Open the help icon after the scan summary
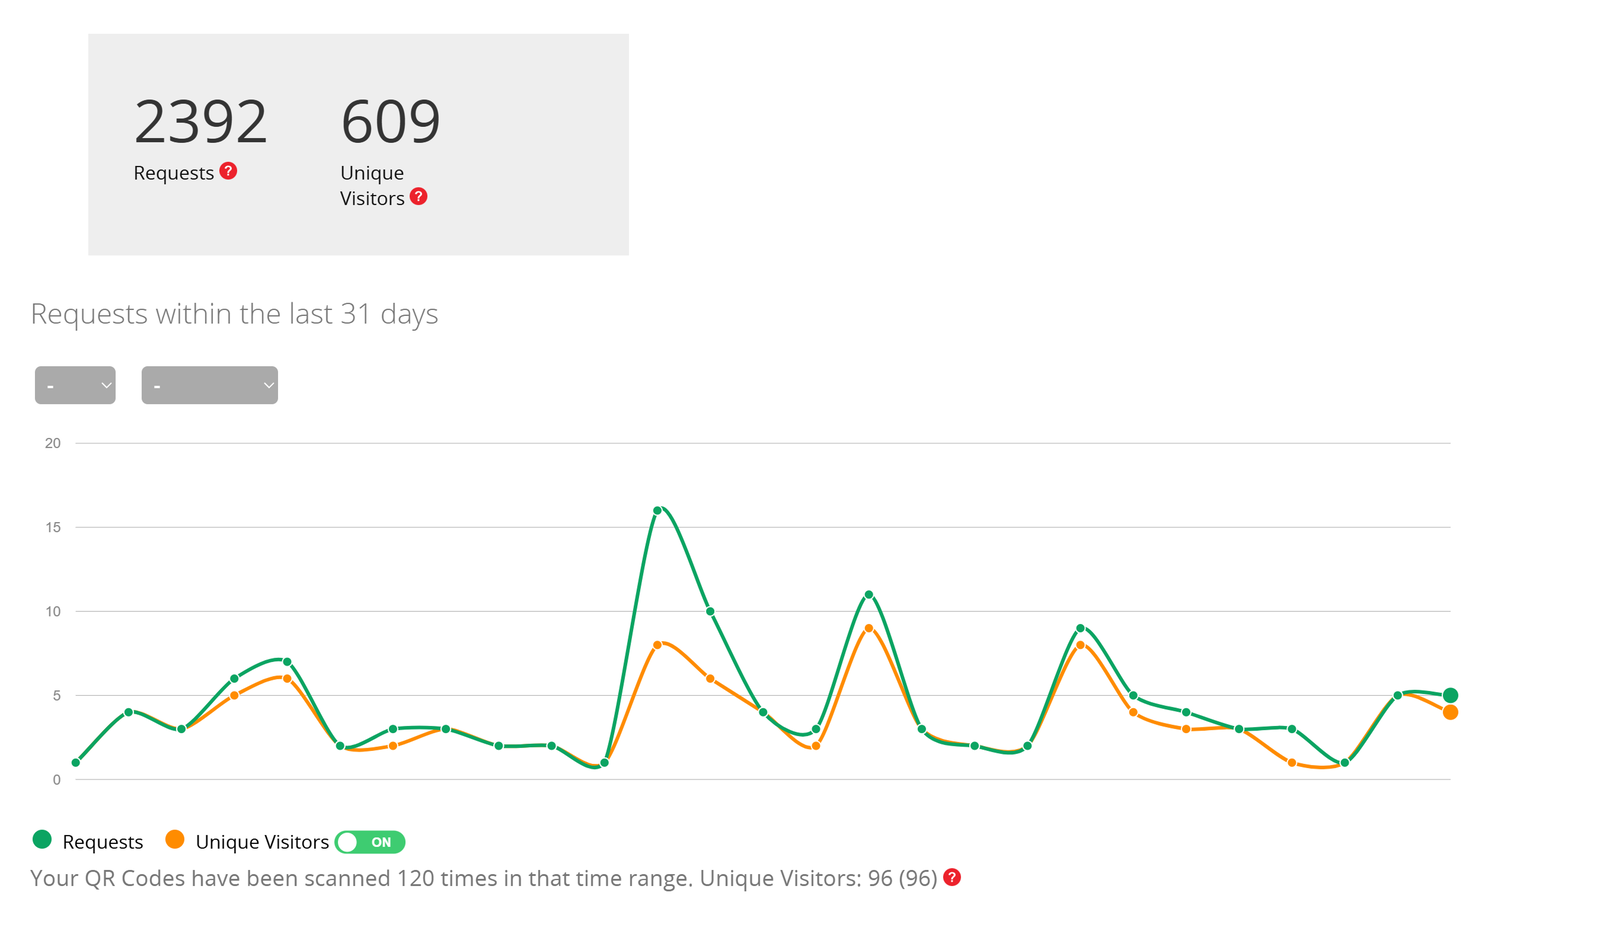The height and width of the screenshot is (950, 1600). pyautogui.click(x=952, y=877)
